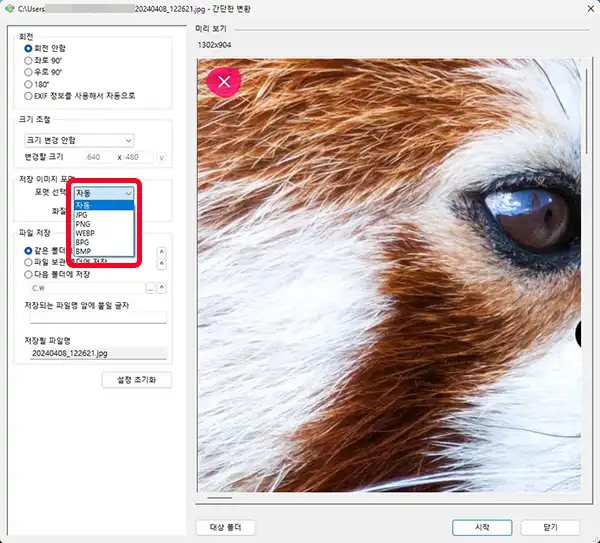
Task: Click the 480 height input field
Action: click(138, 157)
